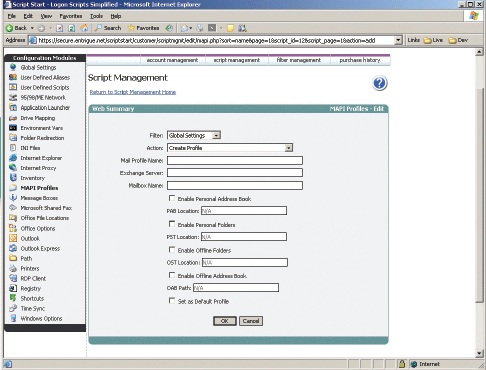Click the vertical scrollbar down arrow

point(479,353)
